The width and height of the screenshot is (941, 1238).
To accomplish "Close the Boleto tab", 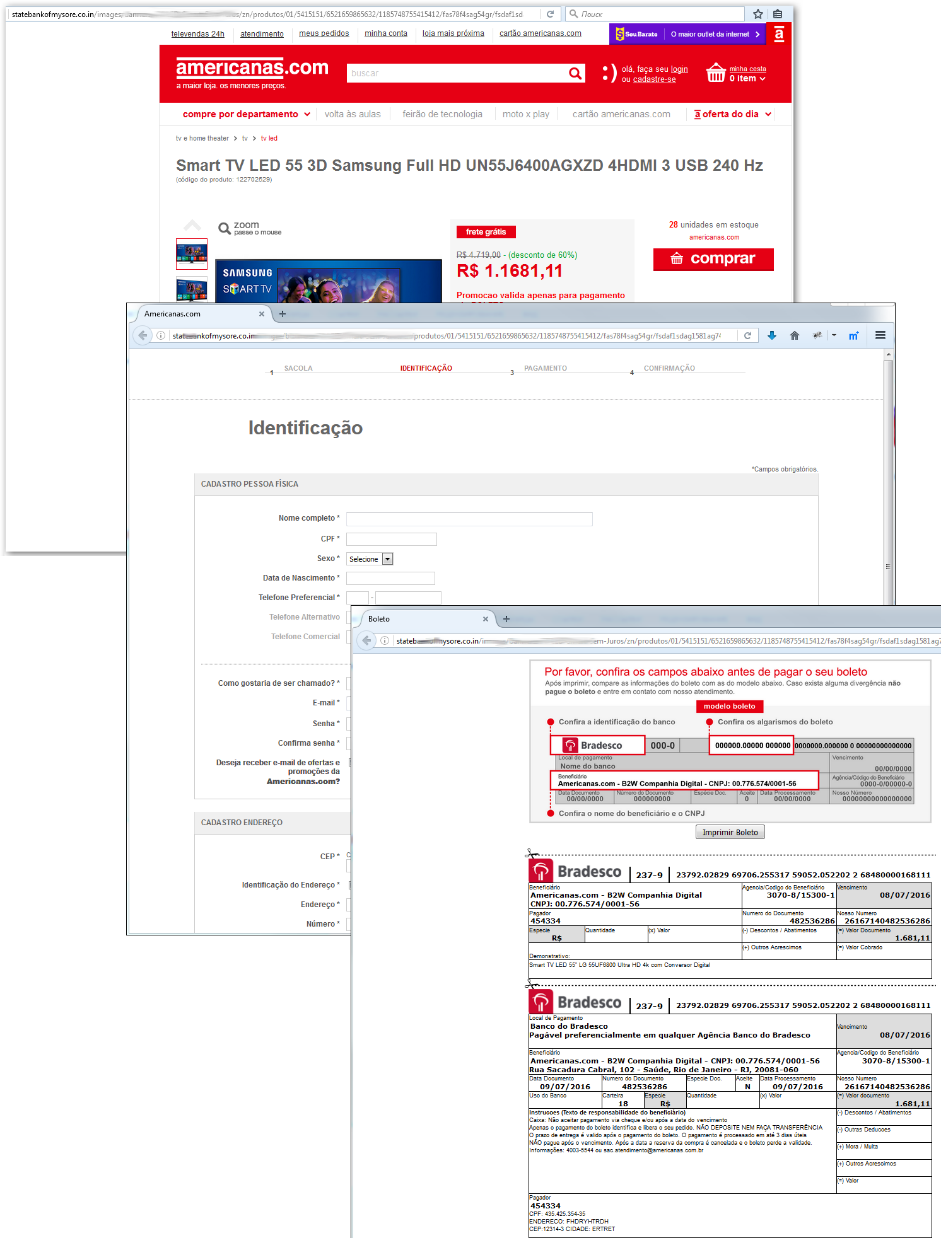I will (487, 619).
